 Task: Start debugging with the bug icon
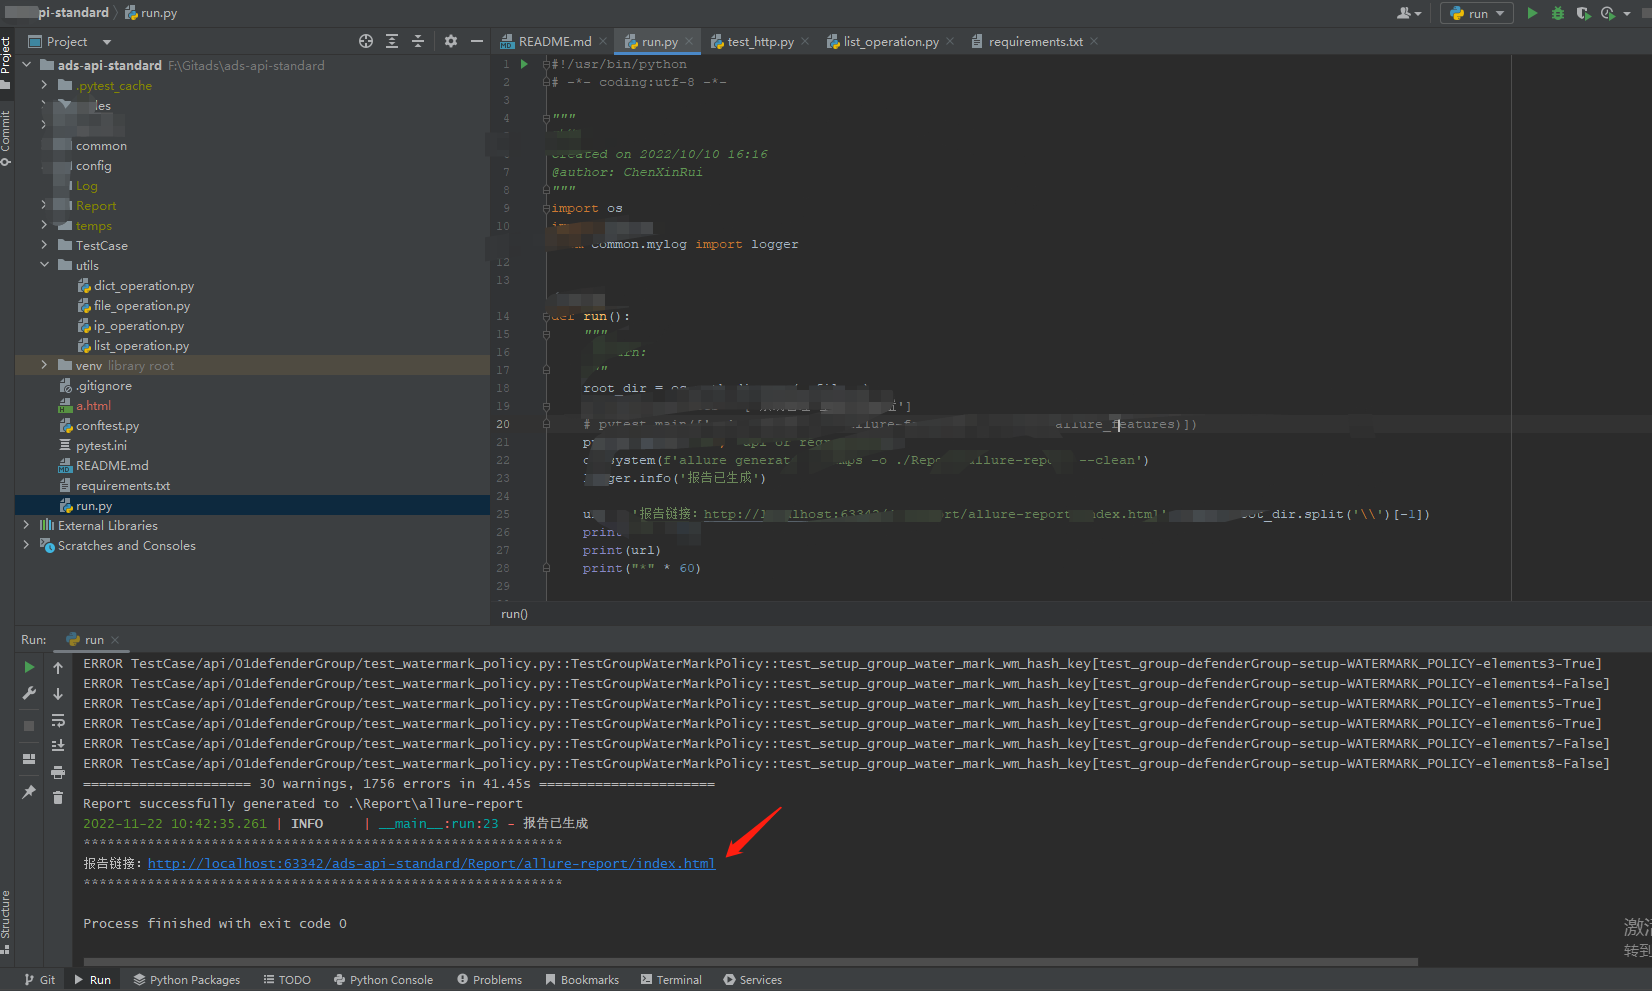(x=1557, y=13)
